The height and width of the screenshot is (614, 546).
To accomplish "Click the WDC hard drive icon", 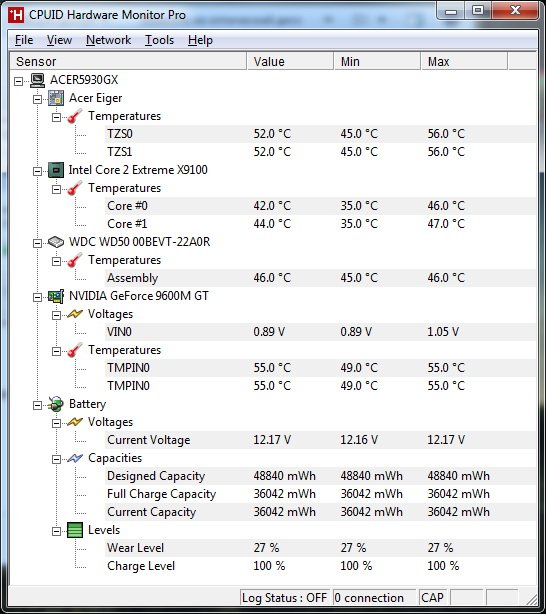I will (56, 242).
